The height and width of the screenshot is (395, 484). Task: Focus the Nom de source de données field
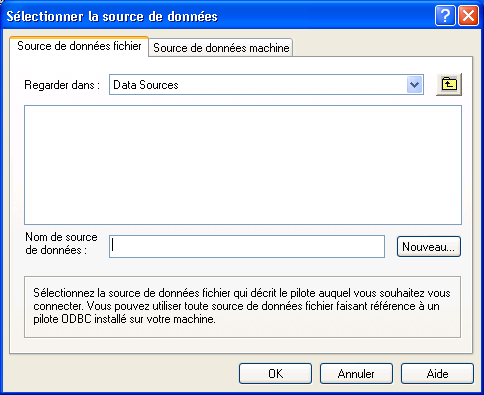247,246
